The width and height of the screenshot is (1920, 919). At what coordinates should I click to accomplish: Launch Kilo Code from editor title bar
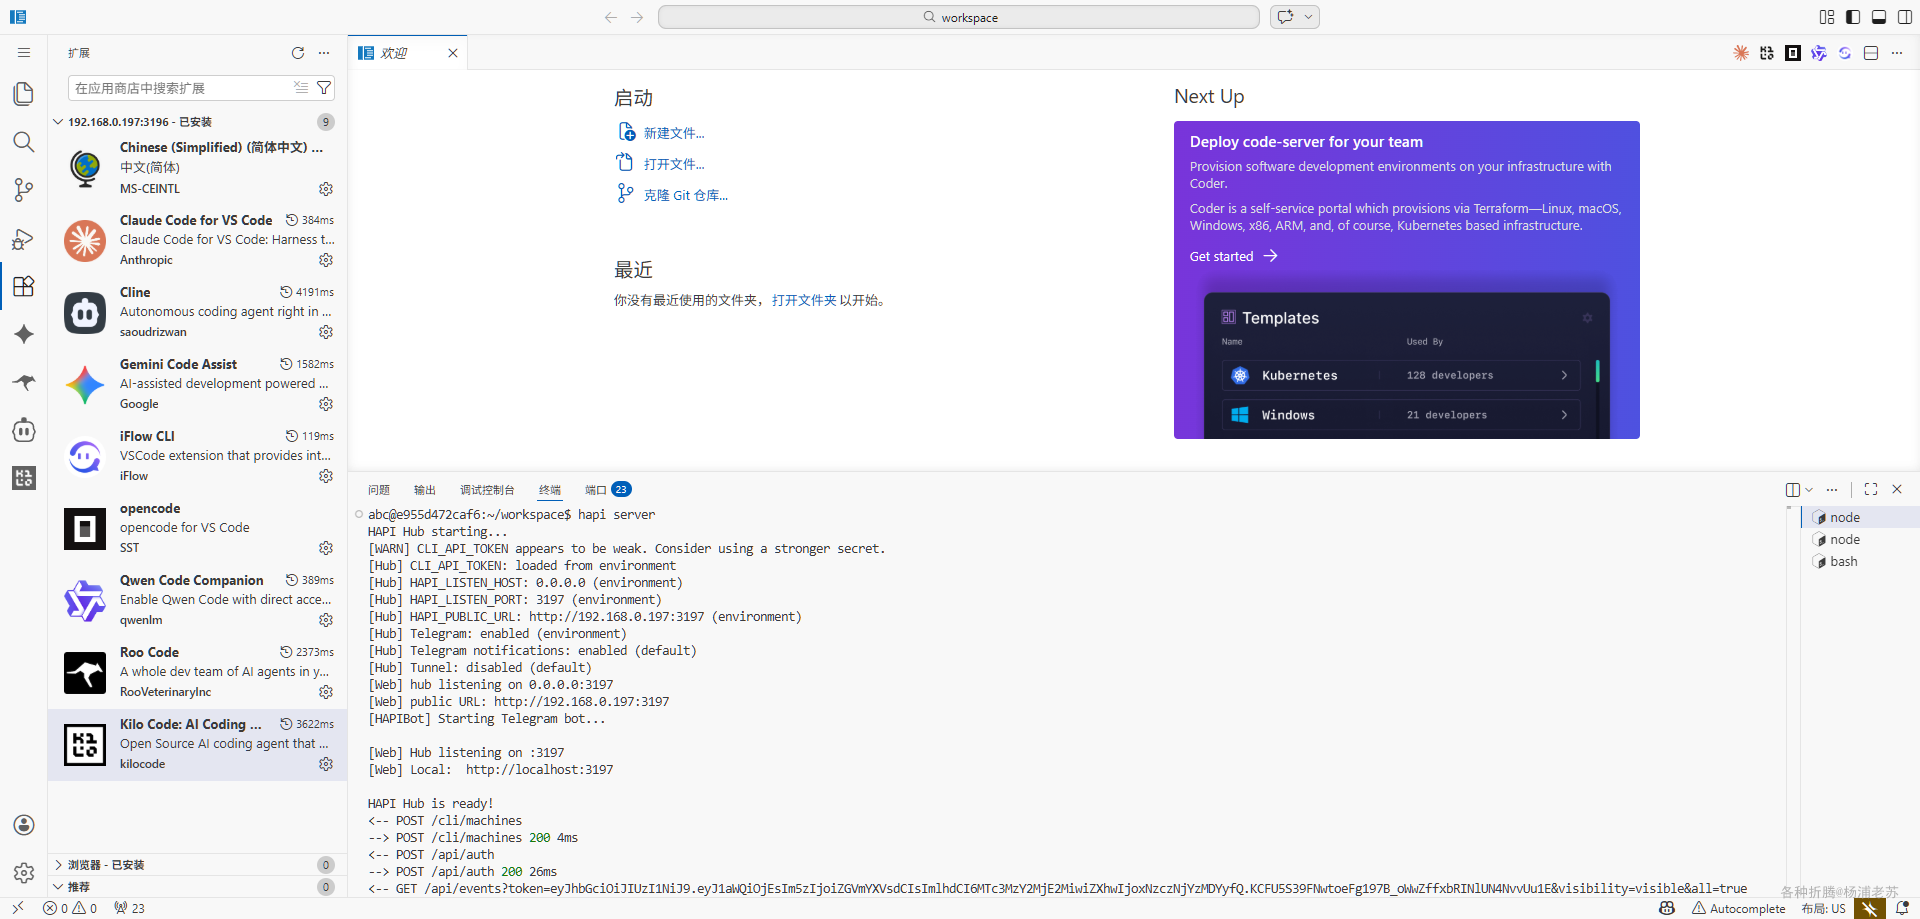click(x=1767, y=53)
